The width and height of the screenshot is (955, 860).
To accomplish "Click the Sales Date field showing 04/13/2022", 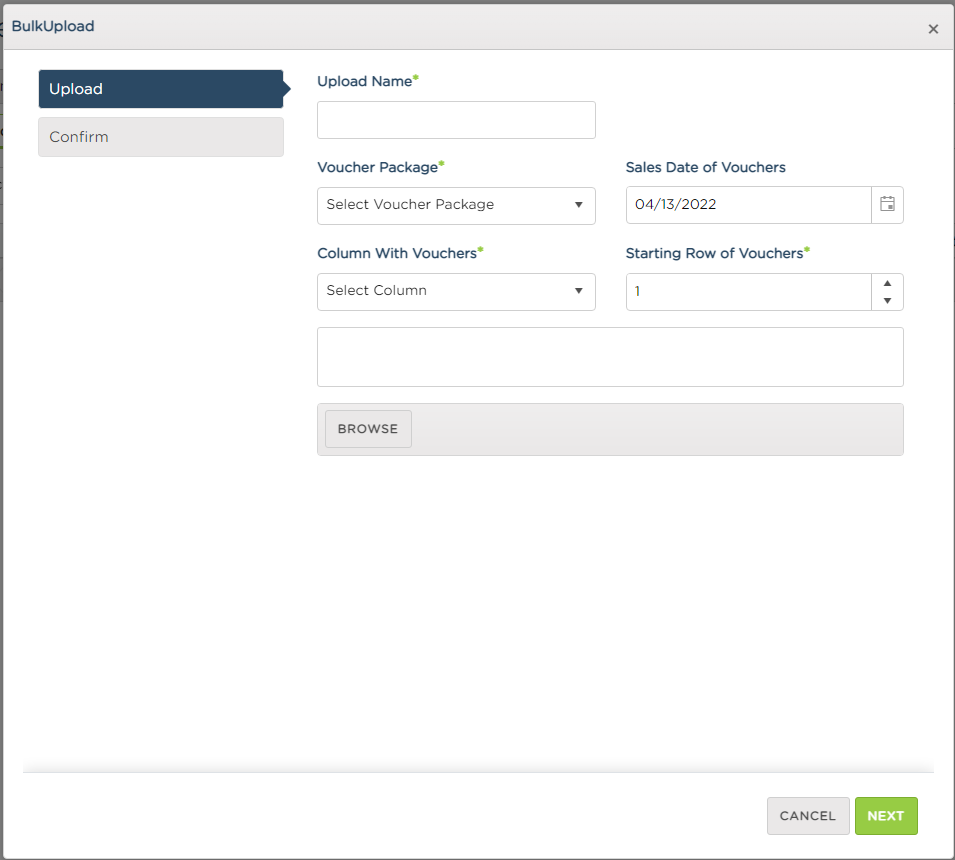I will point(748,205).
